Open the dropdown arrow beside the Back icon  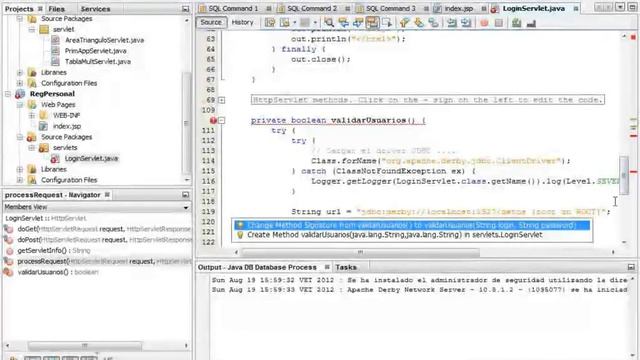(294, 23)
